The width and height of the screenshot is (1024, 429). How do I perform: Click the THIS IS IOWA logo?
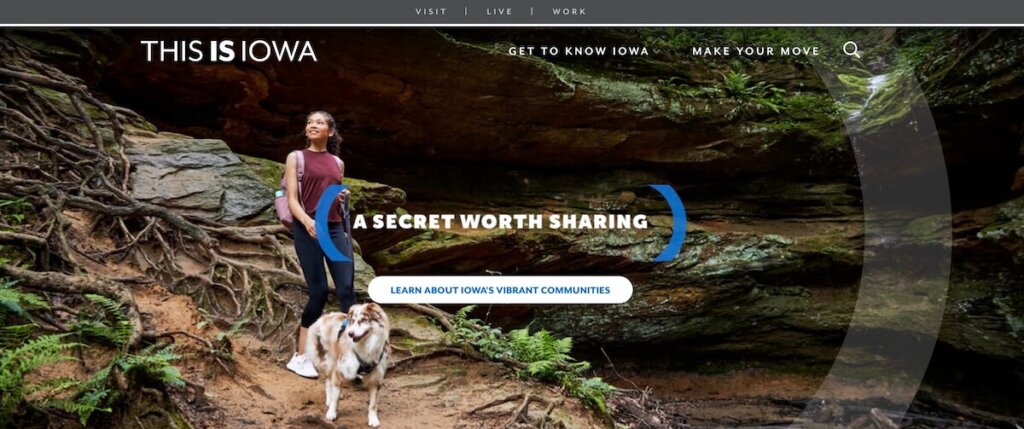click(x=229, y=51)
